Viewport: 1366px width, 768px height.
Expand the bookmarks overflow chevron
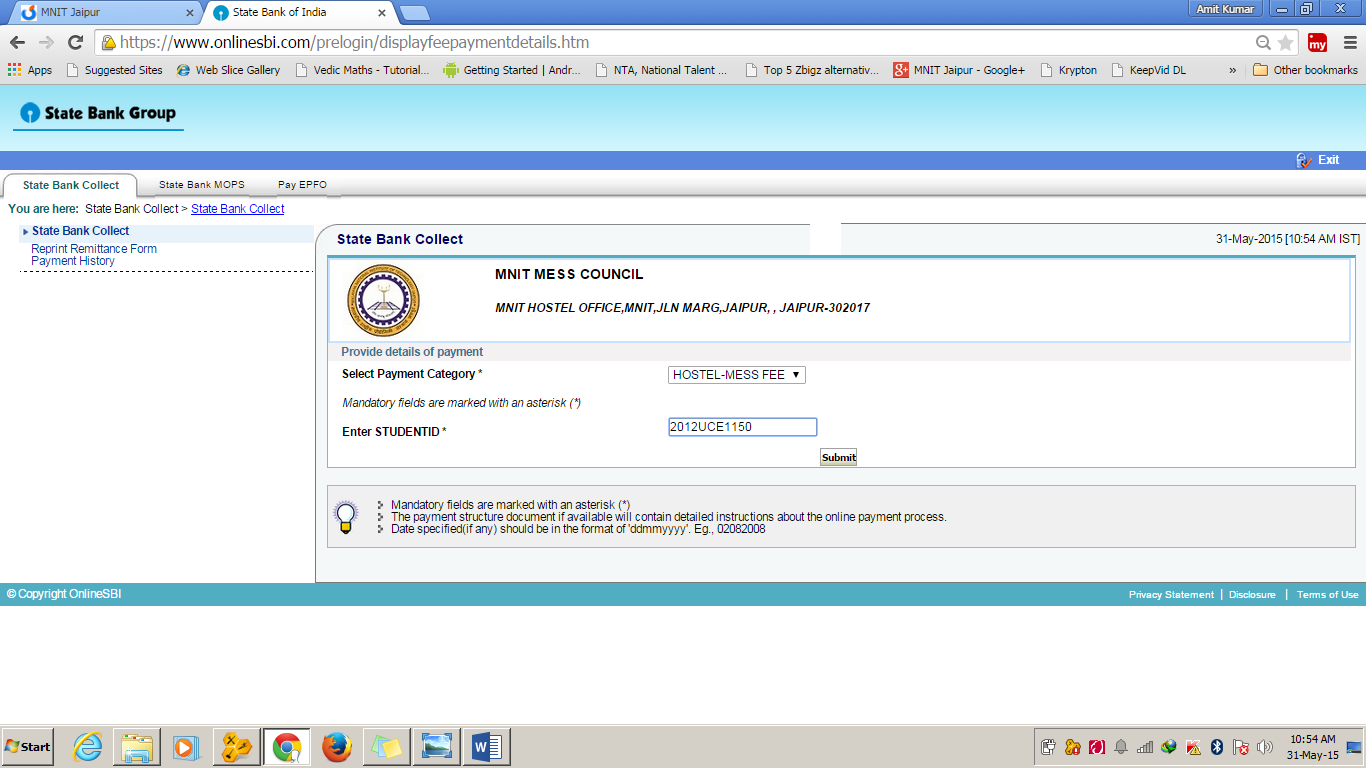point(1233,70)
